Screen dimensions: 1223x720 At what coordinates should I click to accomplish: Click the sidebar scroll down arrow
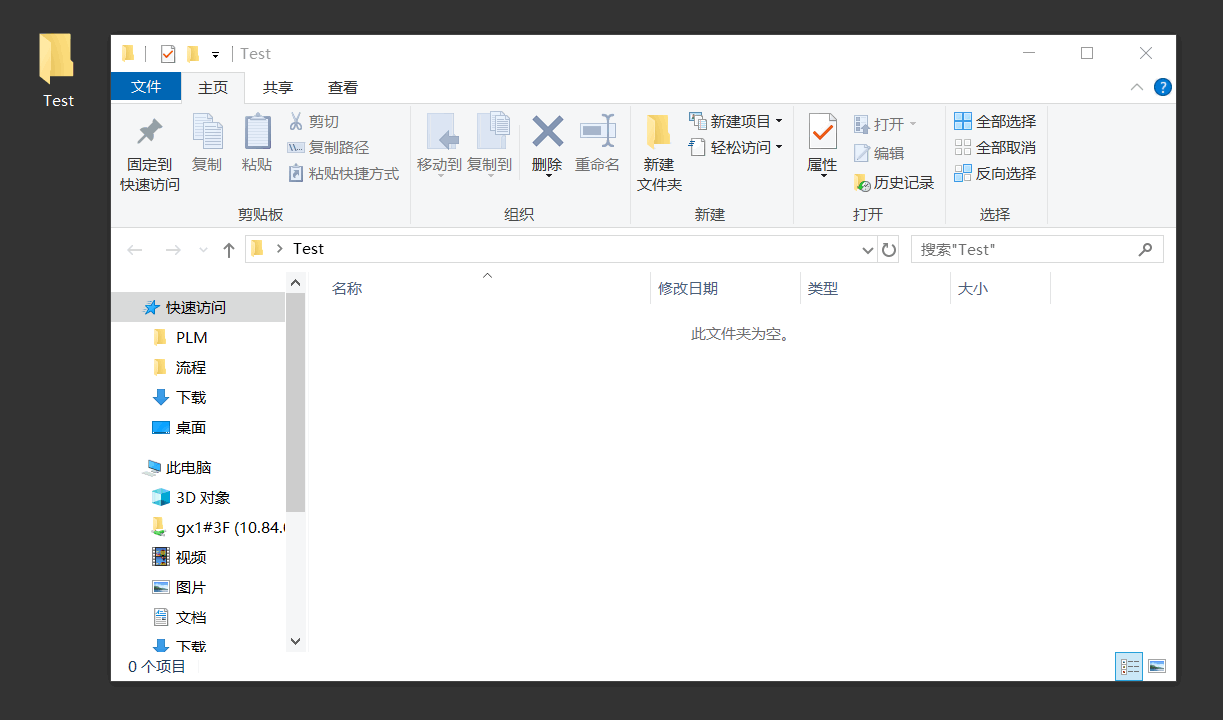(x=295, y=641)
